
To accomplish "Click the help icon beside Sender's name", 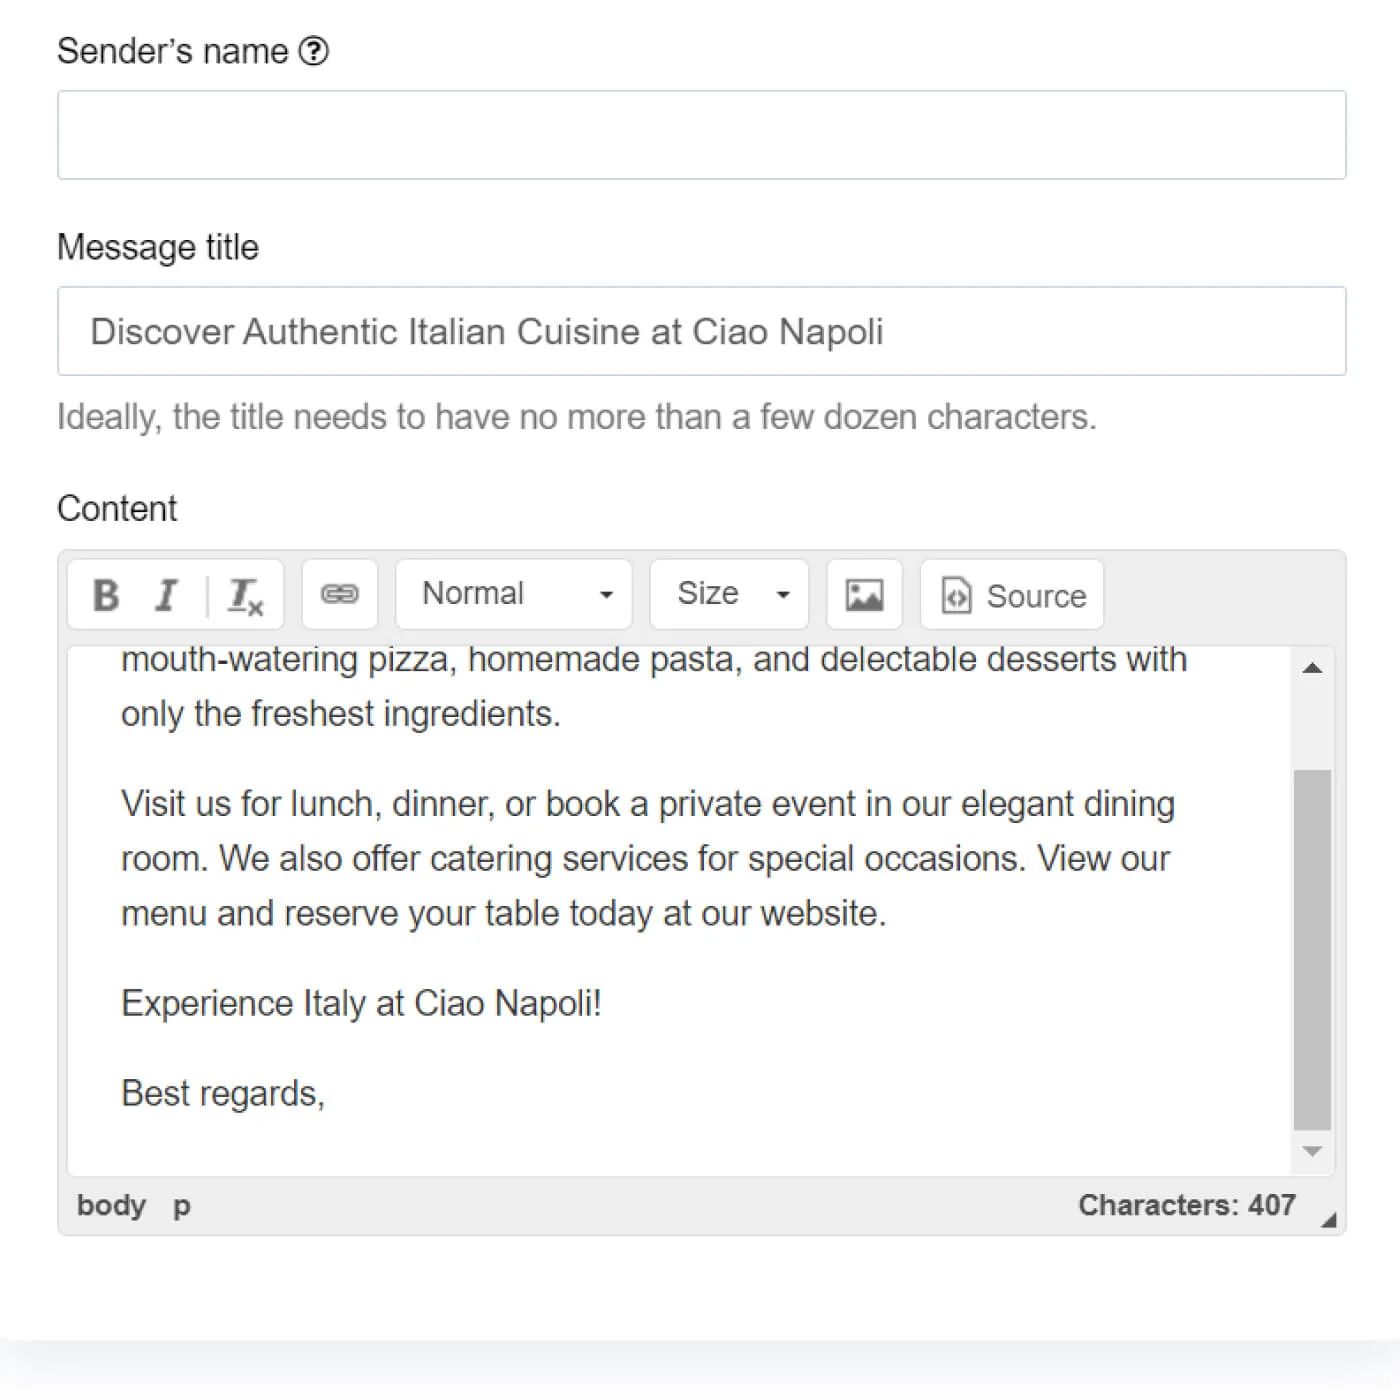I will [x=314, y=51].
